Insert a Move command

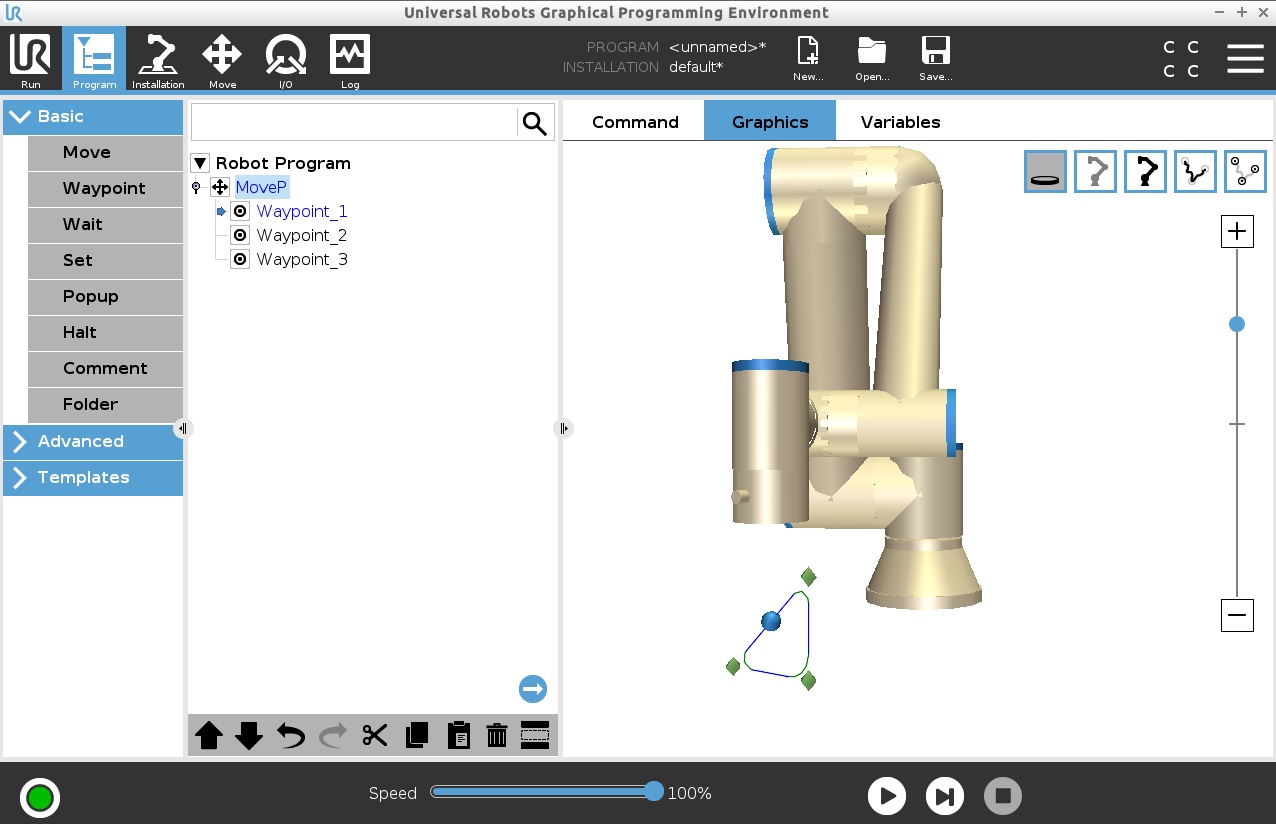[105, 153]
